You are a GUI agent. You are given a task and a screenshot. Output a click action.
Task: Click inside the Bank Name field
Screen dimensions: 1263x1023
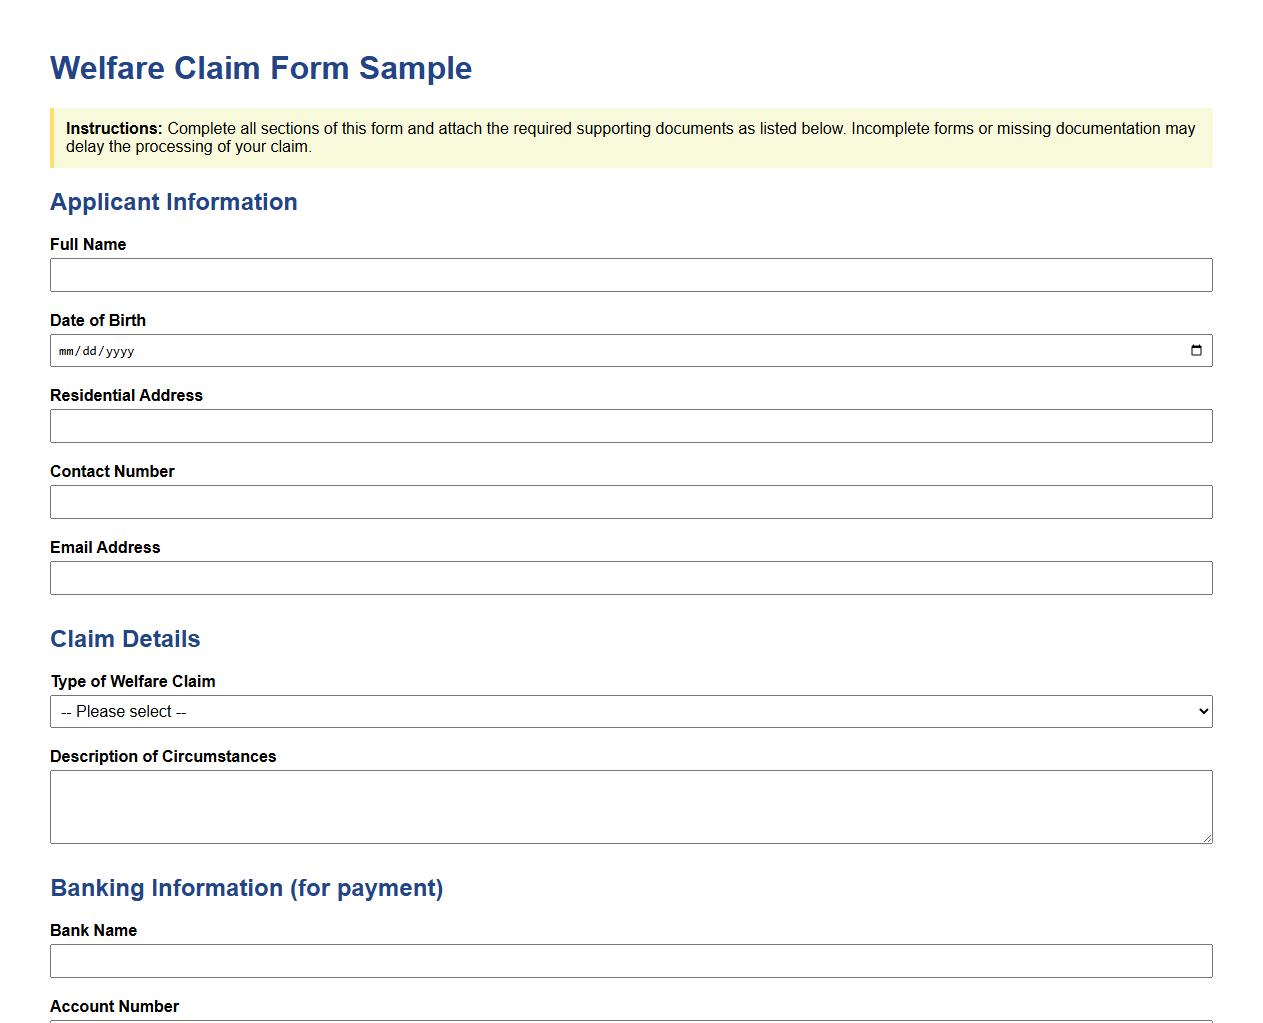coord(631,961)
